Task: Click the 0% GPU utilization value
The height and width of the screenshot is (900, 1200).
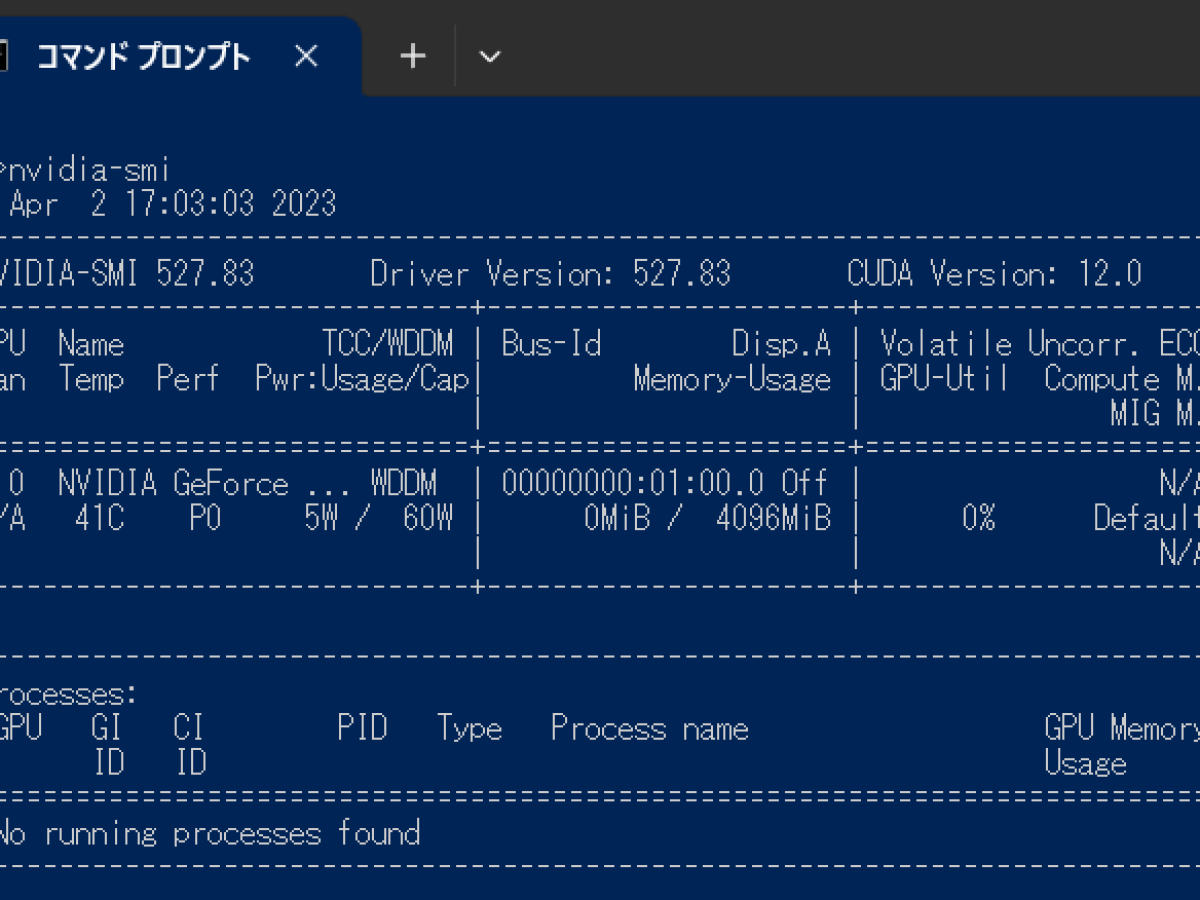Action: click(978, 519)
